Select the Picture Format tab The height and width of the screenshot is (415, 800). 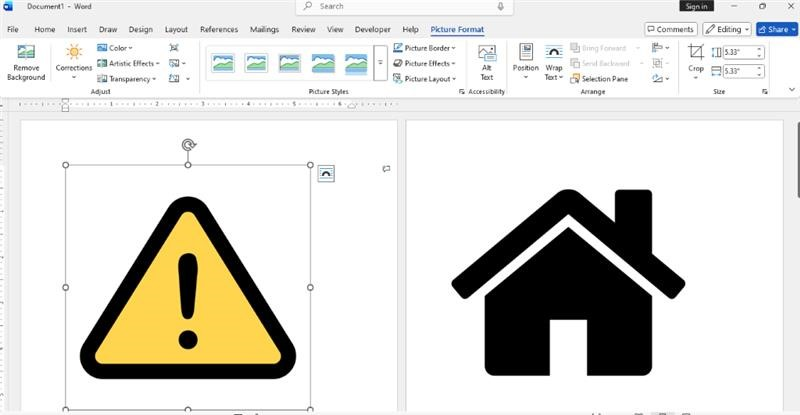(457, 30)
